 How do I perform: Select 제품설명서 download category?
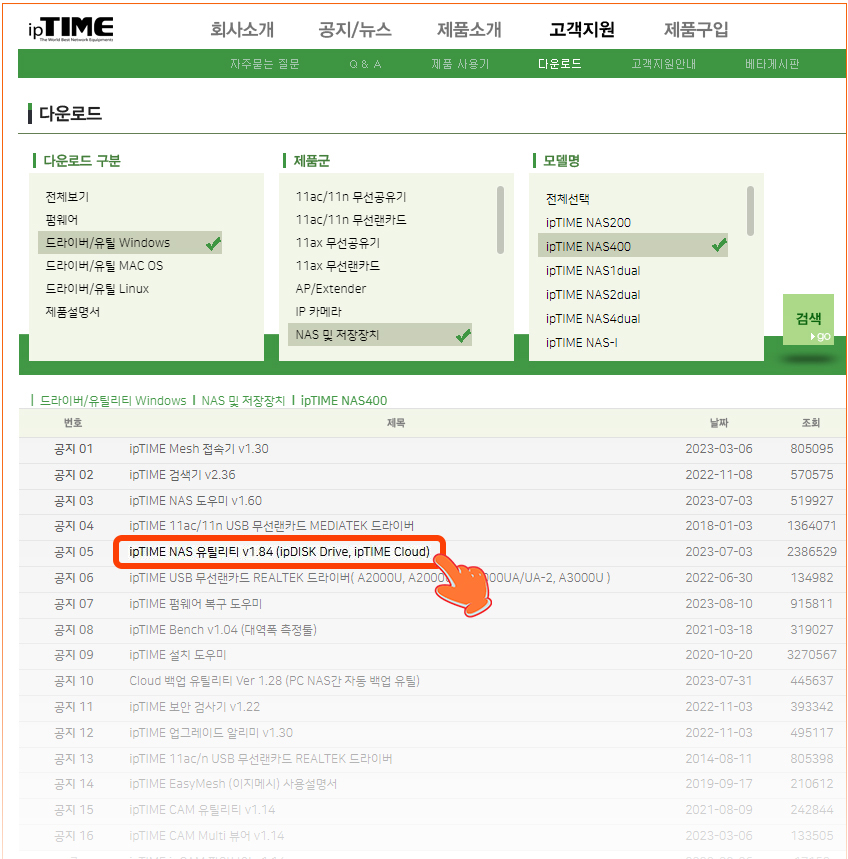tap(72, 312)
